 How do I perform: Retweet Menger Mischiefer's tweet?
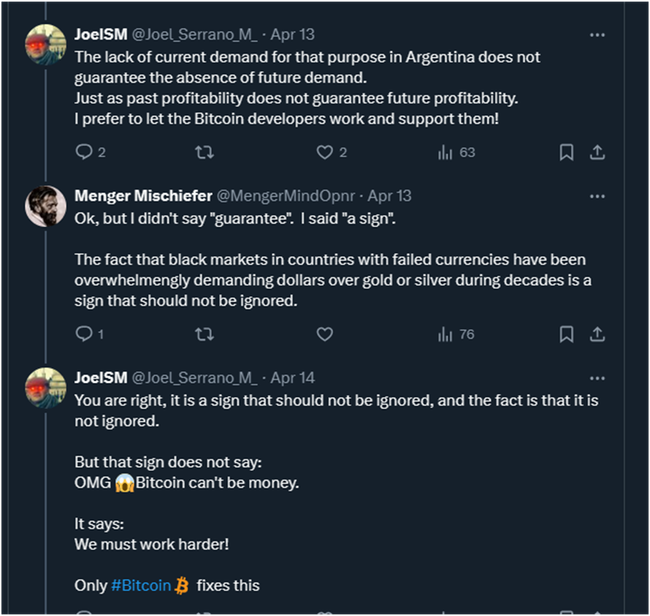204,334
